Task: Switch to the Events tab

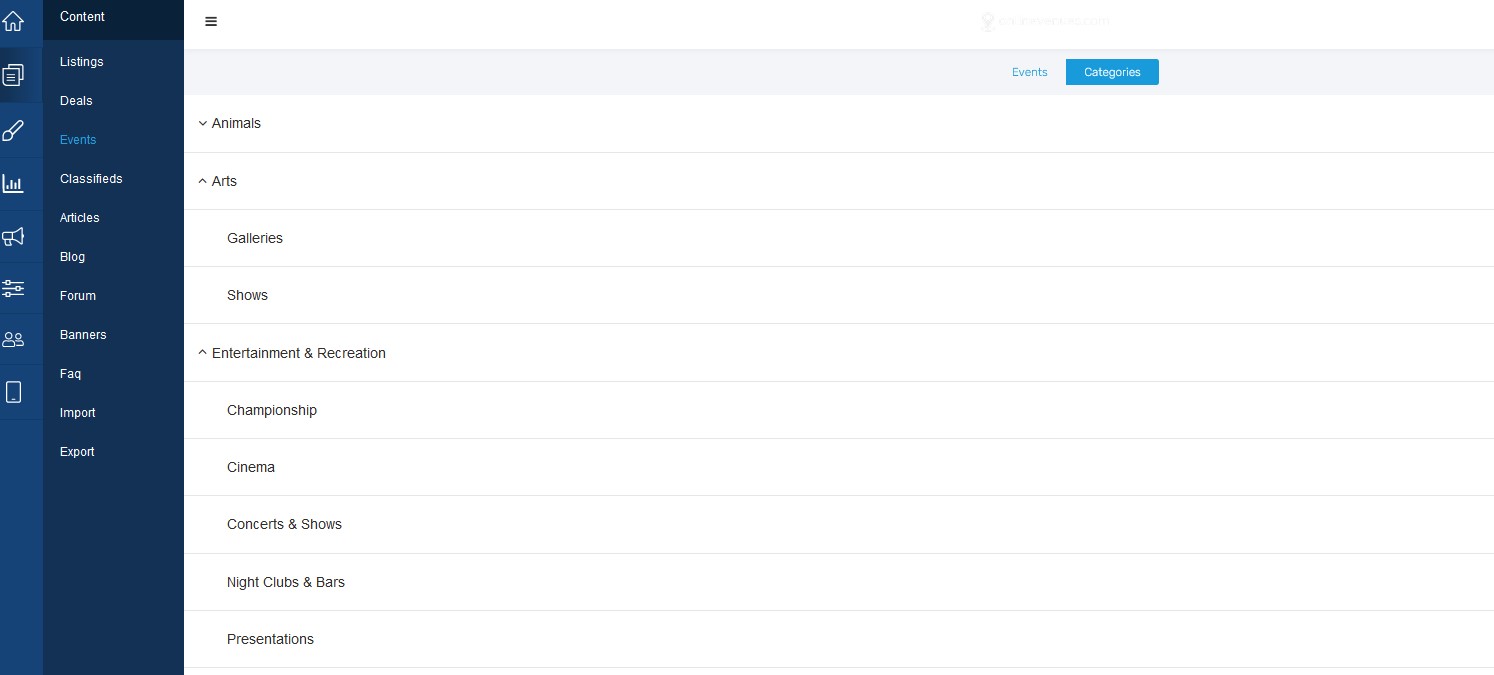Action: pos(1029,72)
